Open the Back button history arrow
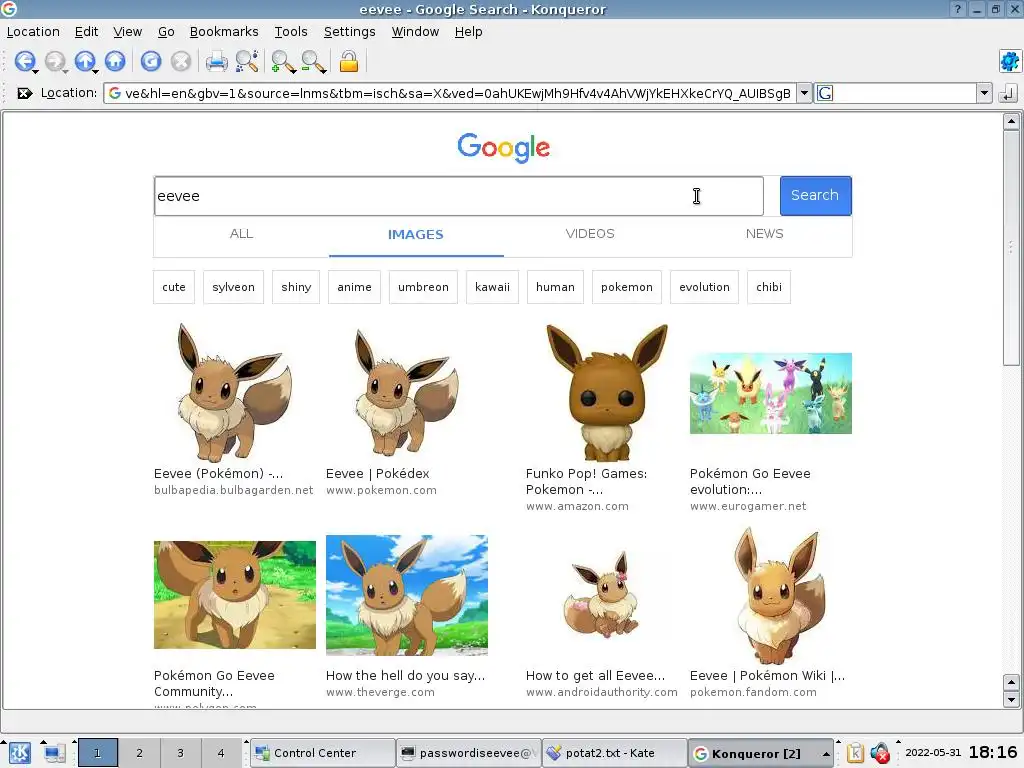Image resolution: width=1024 pixels, height=768 pixels. (x=36, y=71)
